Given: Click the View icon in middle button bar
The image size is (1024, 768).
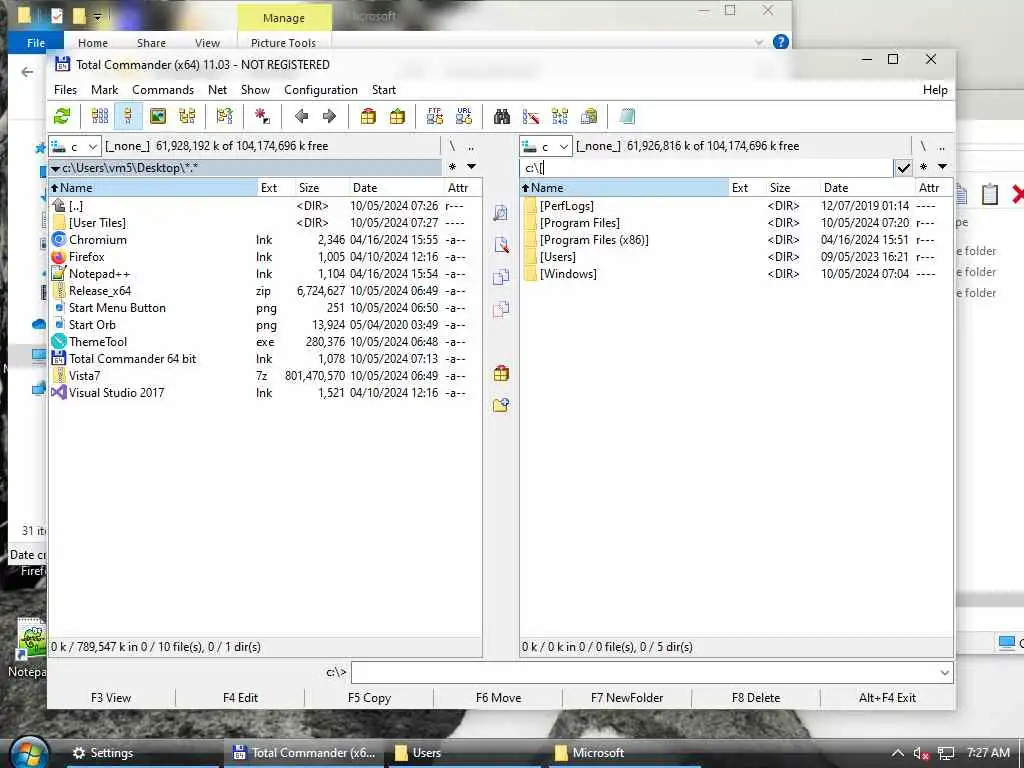Looking at the screenshot, I should [x=501, y=213].
